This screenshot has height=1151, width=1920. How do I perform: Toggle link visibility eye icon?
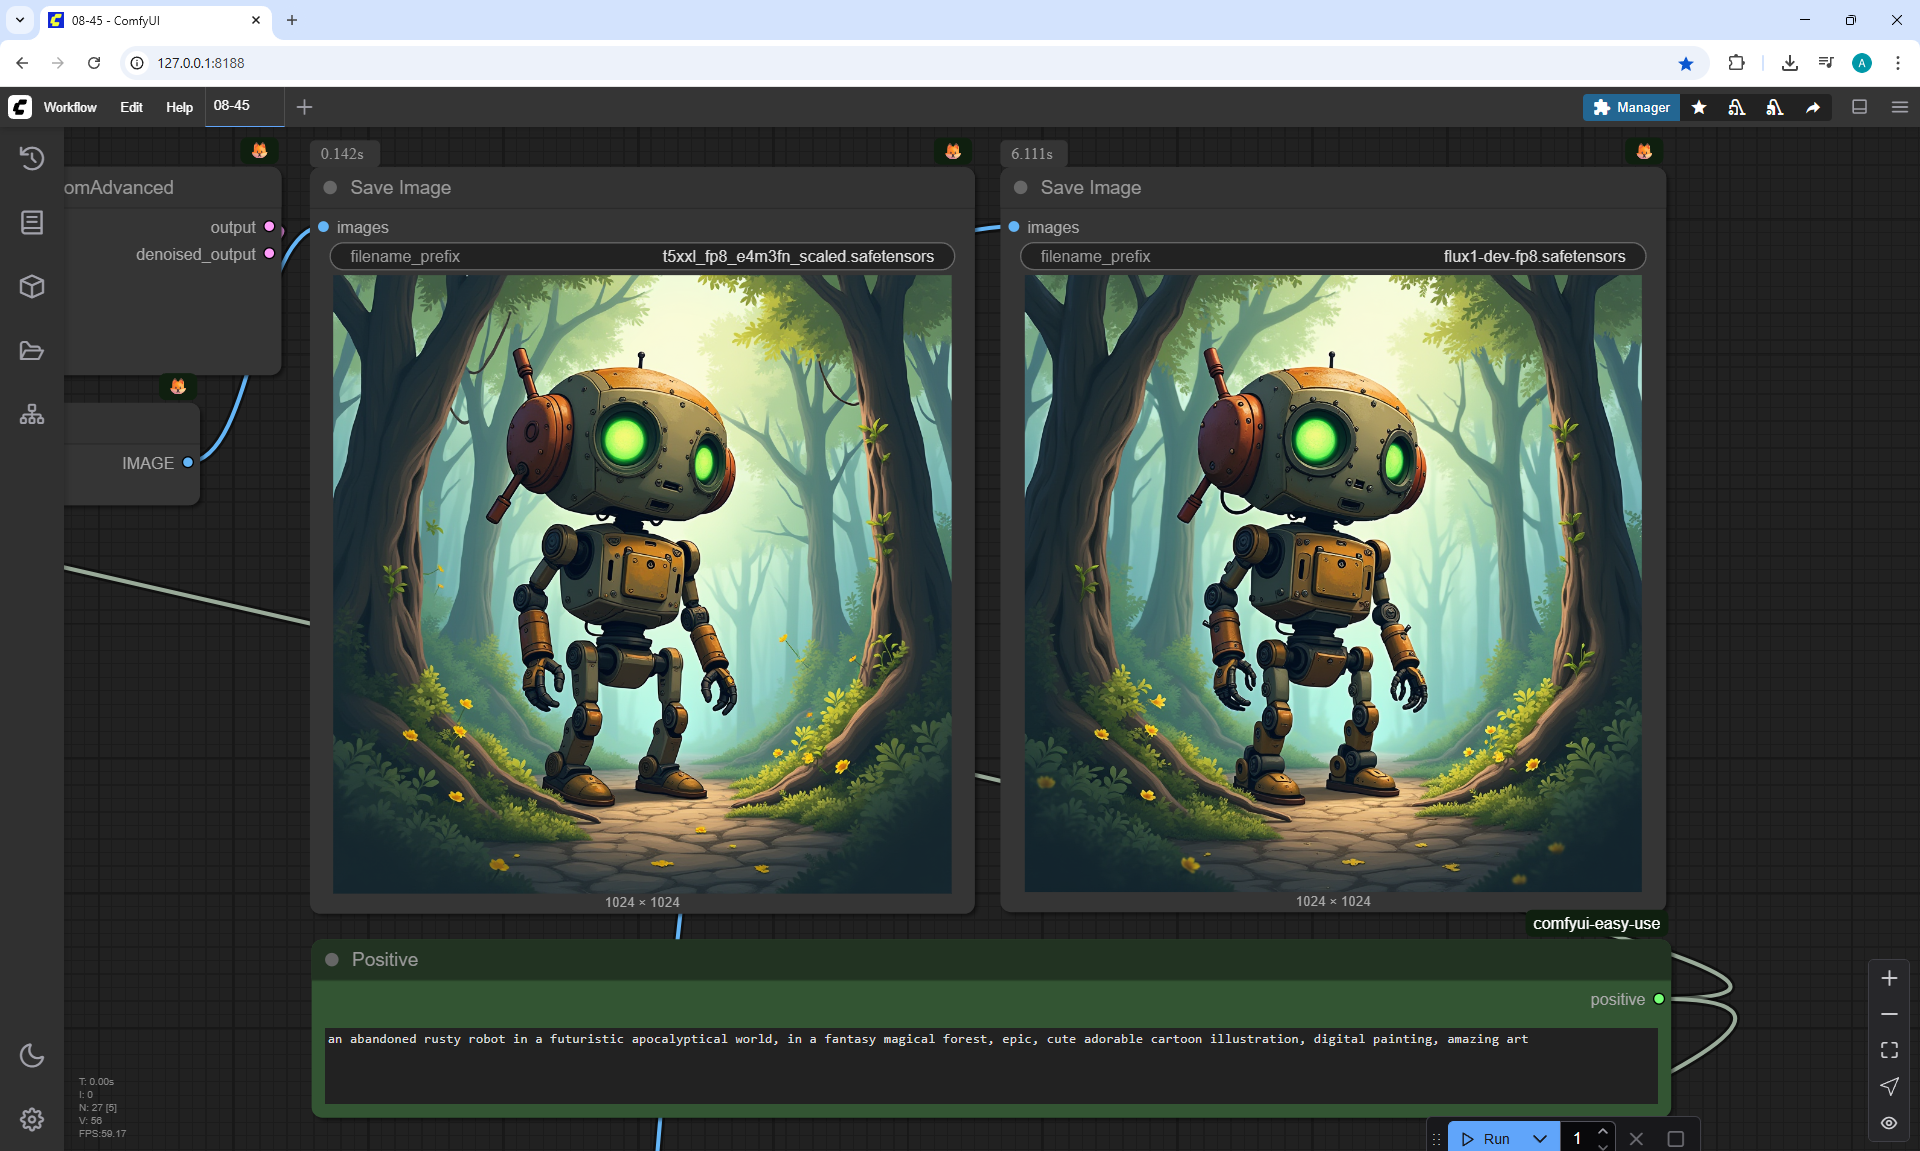1889,1122
